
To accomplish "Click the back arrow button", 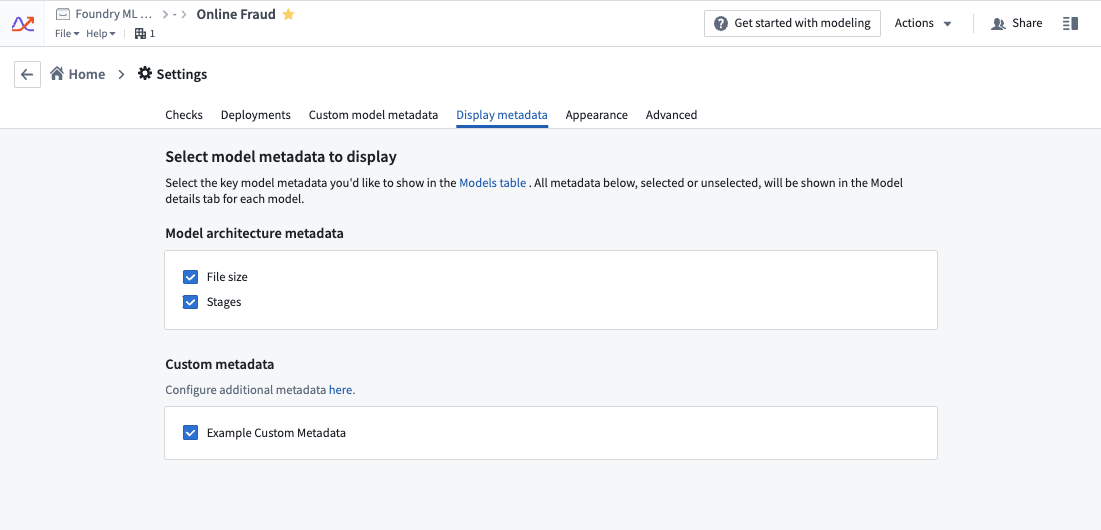I will tap(27, 74).
